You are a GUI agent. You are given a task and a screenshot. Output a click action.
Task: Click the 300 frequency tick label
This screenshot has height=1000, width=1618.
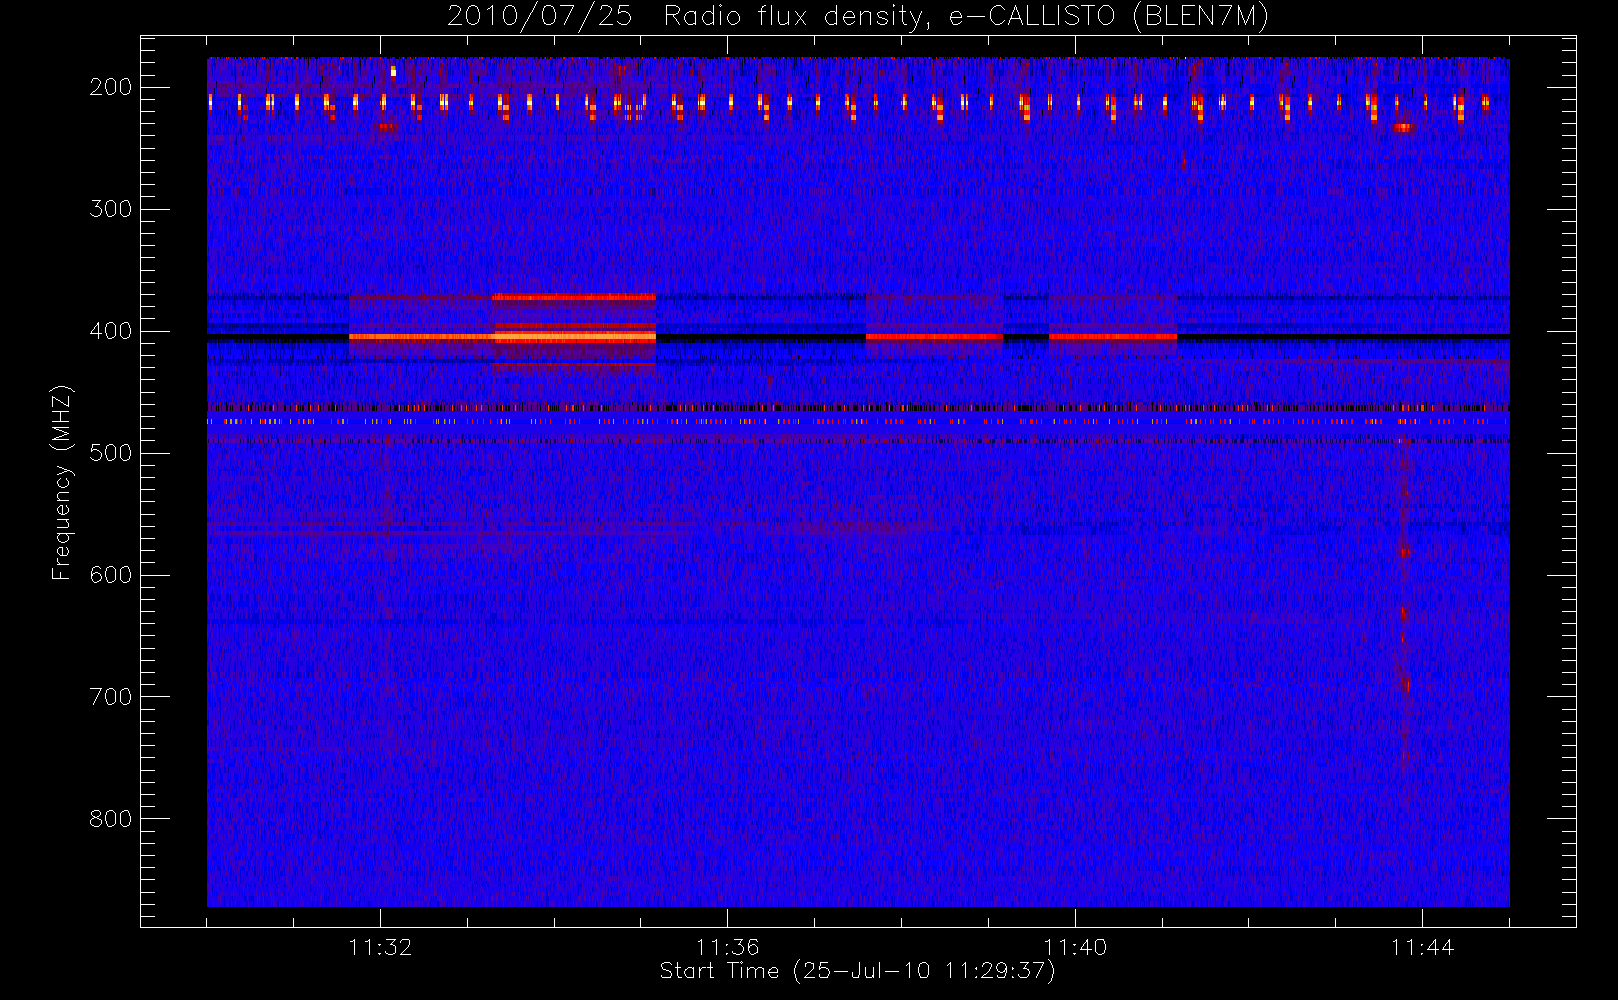pyautogui.click(x=111, y=209)
